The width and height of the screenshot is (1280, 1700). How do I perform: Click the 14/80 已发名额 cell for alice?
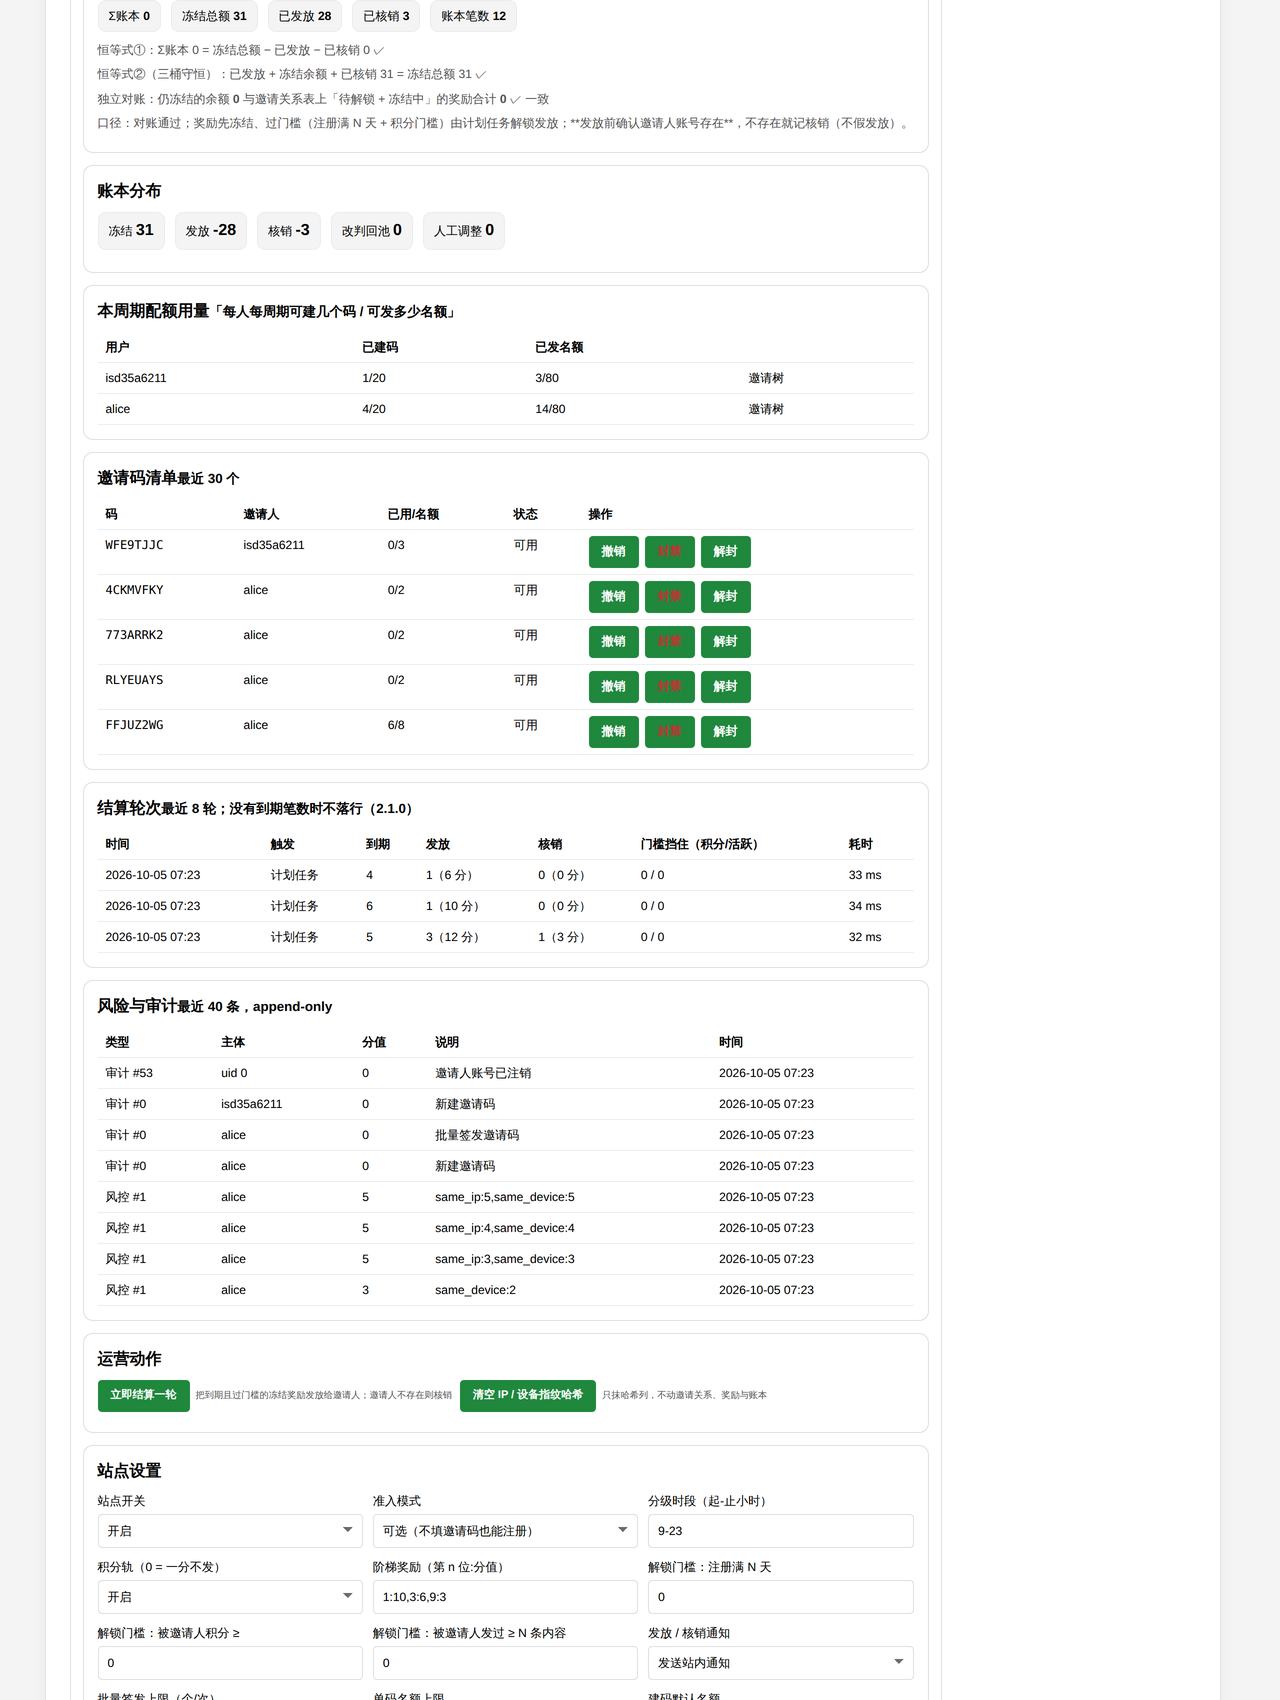point(550,409)
